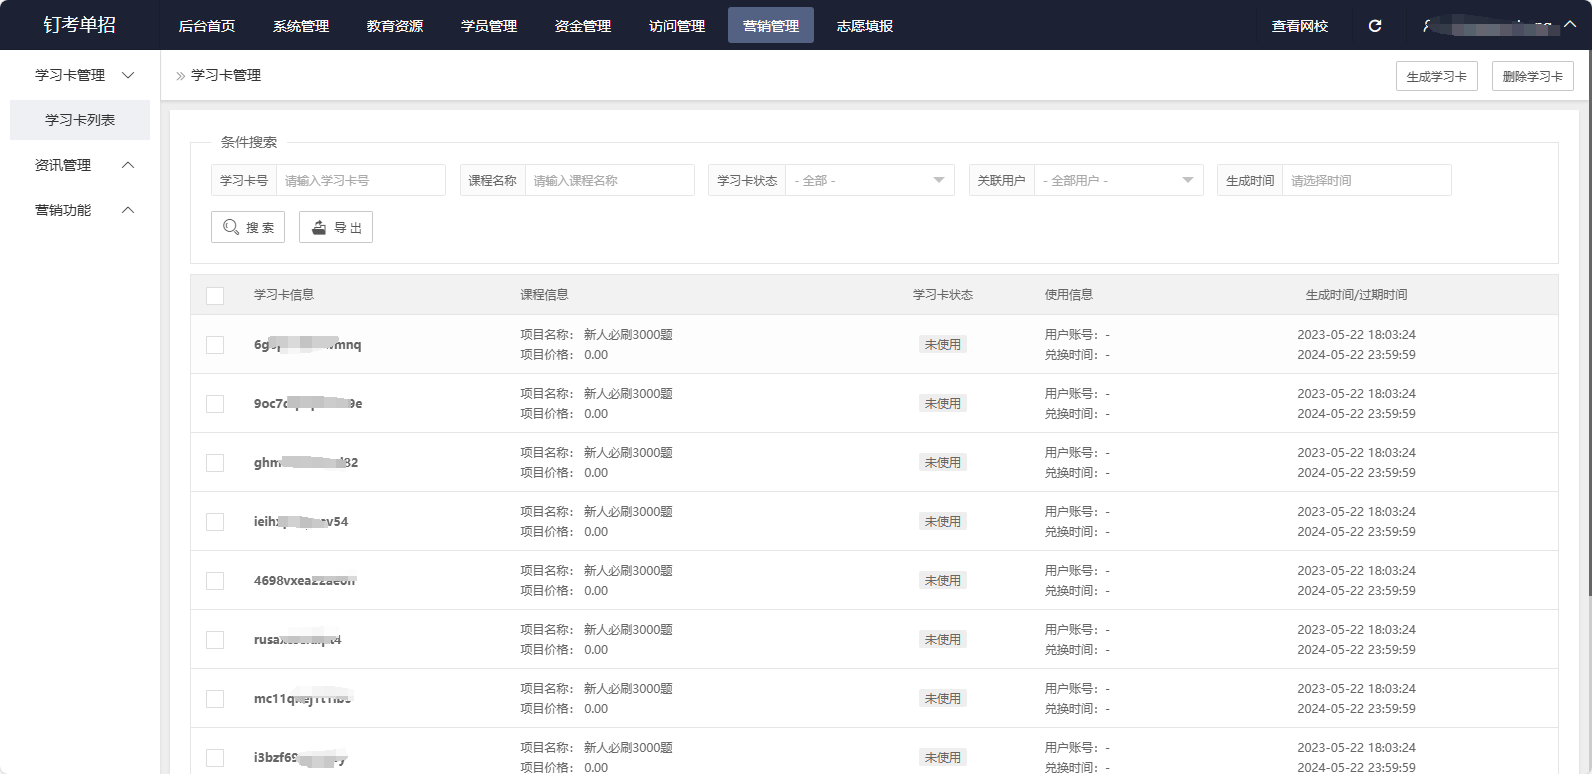The width and height of the screenshot is (1592, 774).
Task: Click the 查看网校 link
Action: tap(1300, 26)
